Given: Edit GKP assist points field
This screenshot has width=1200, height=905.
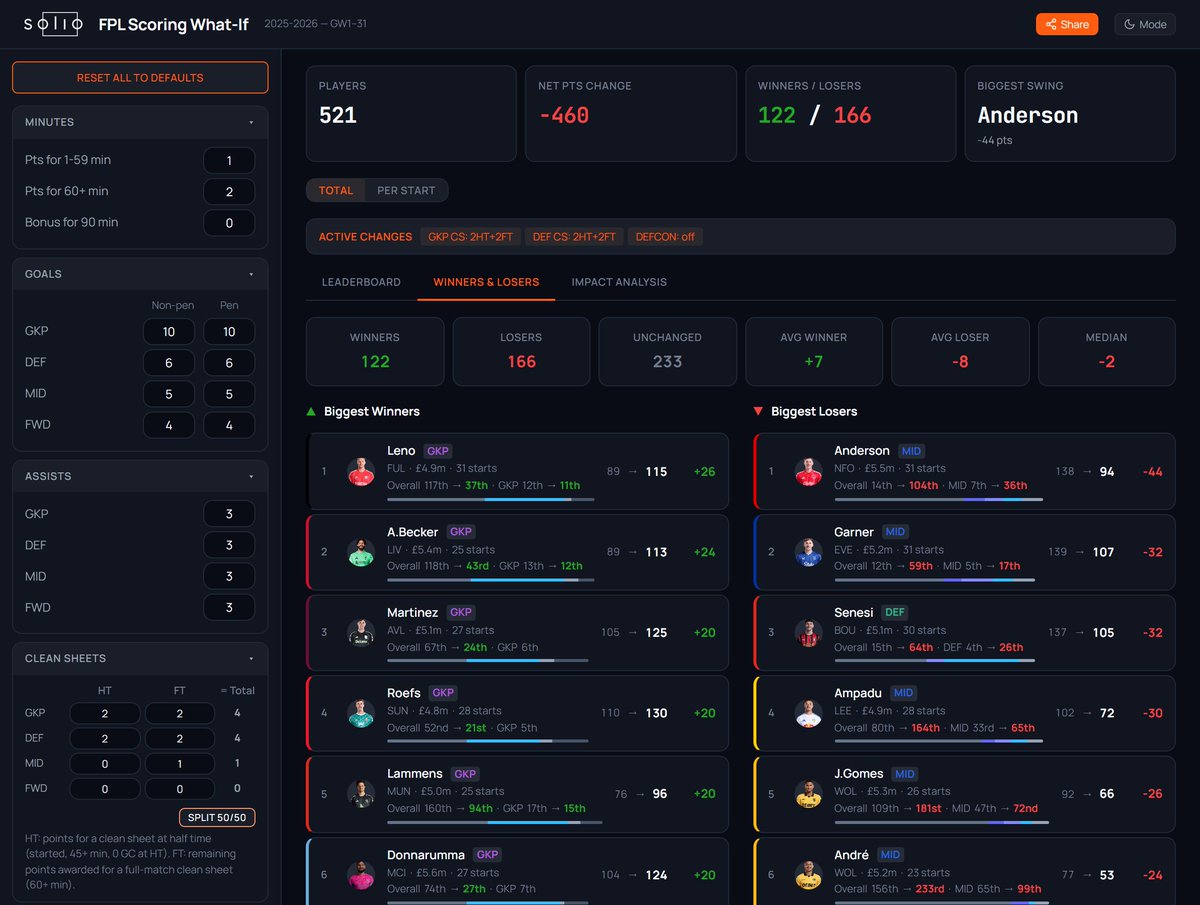Looking at the screenshot, I should (x=229, y=514).
